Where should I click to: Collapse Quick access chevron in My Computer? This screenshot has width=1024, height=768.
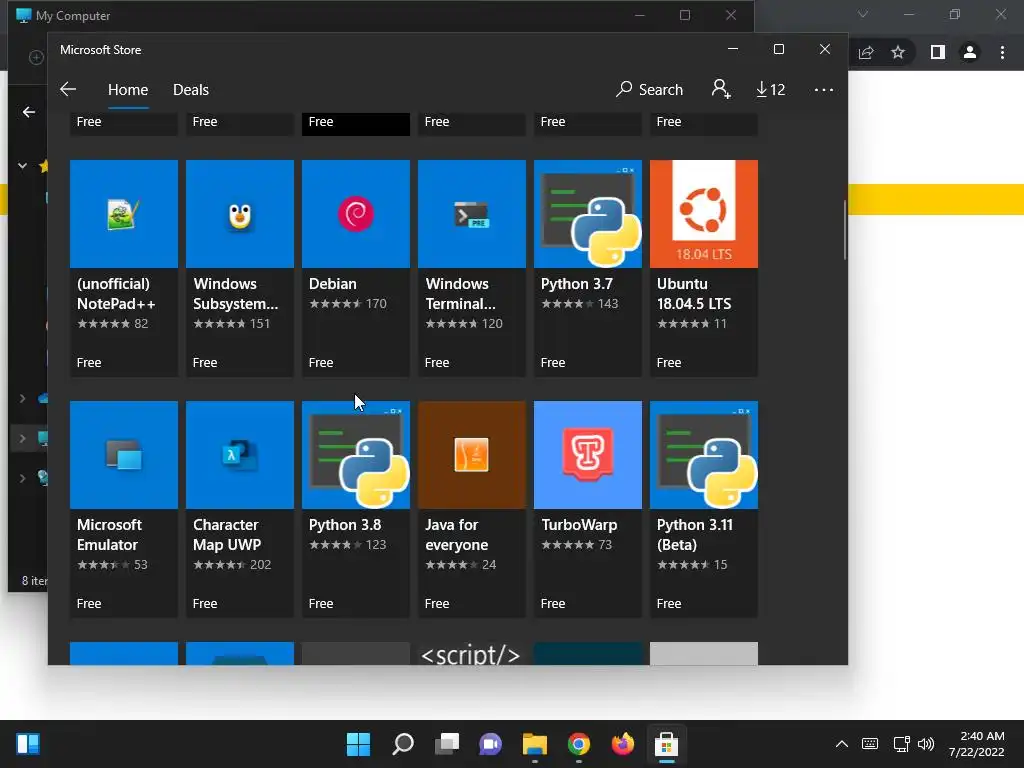[x=22, y=166]
